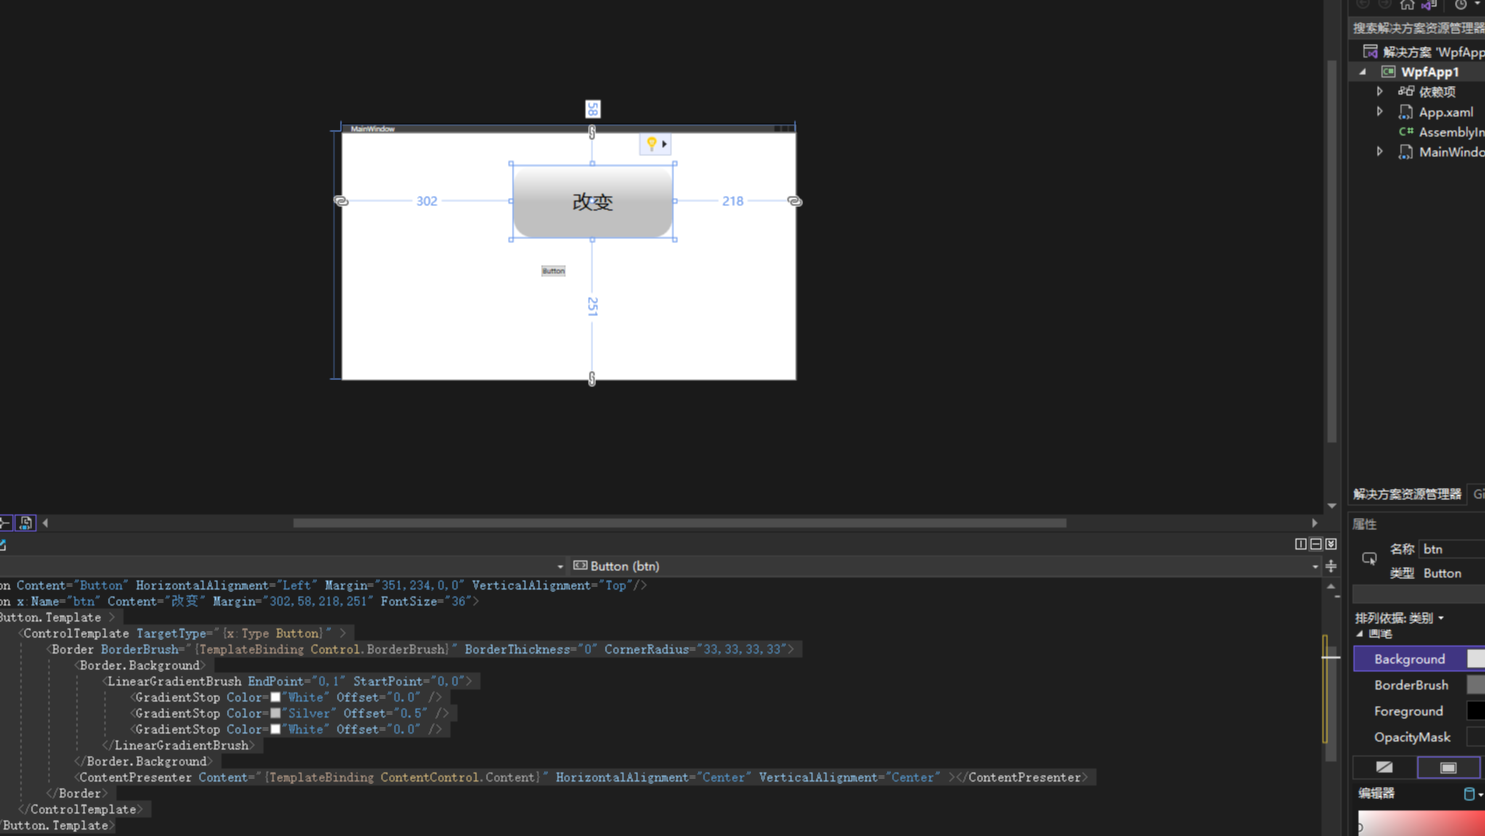Expand the App.xaml node
The image size is (1485, 836).
tap(1380, 112)
